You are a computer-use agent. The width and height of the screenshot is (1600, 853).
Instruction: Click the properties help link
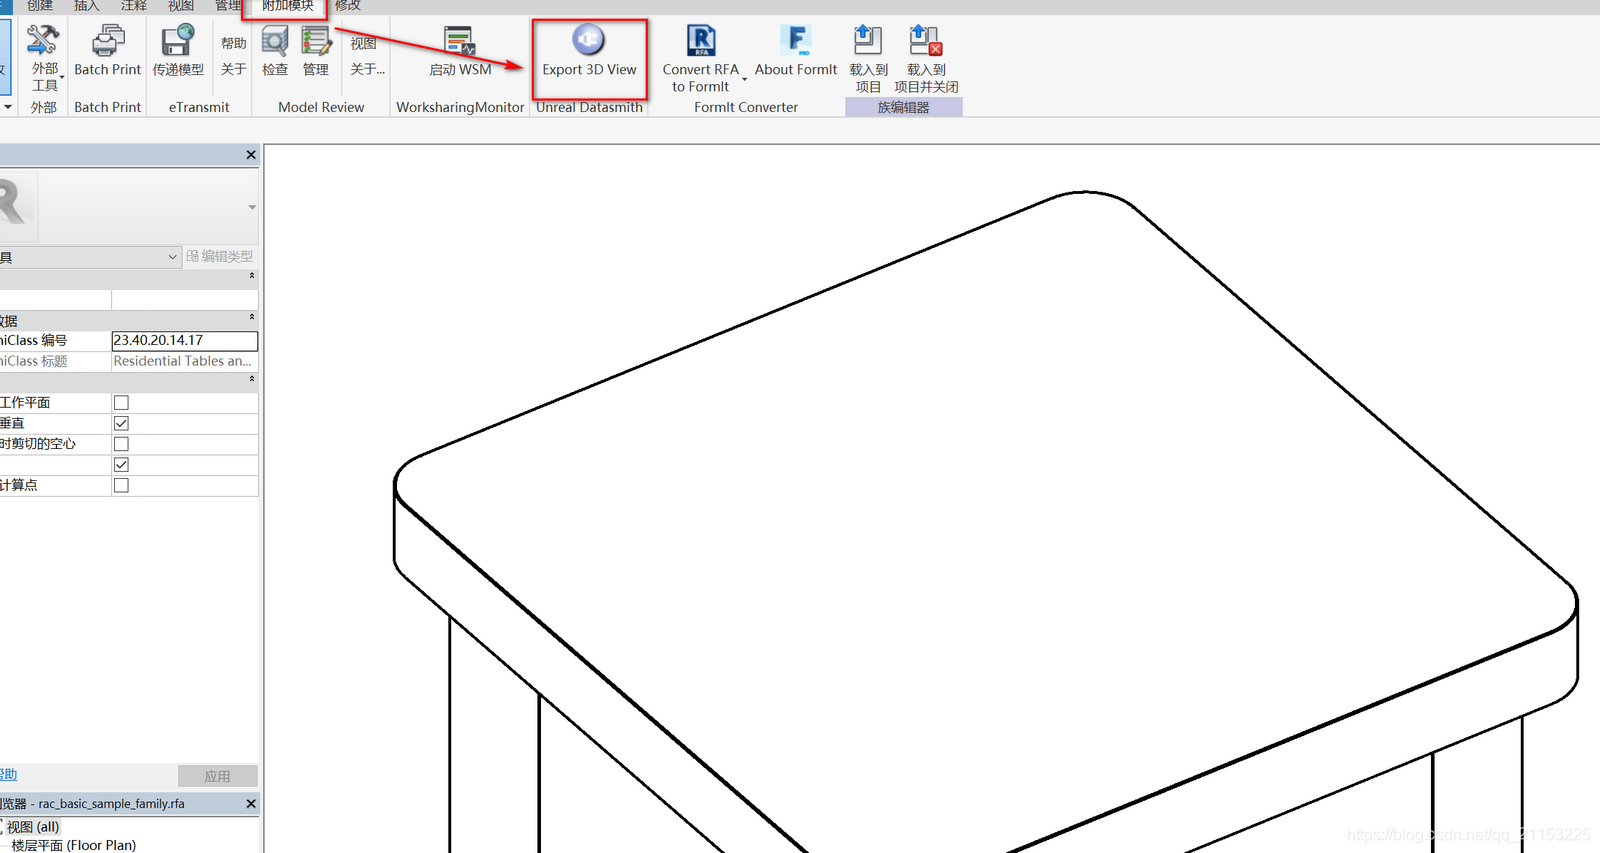coord(8,775)
